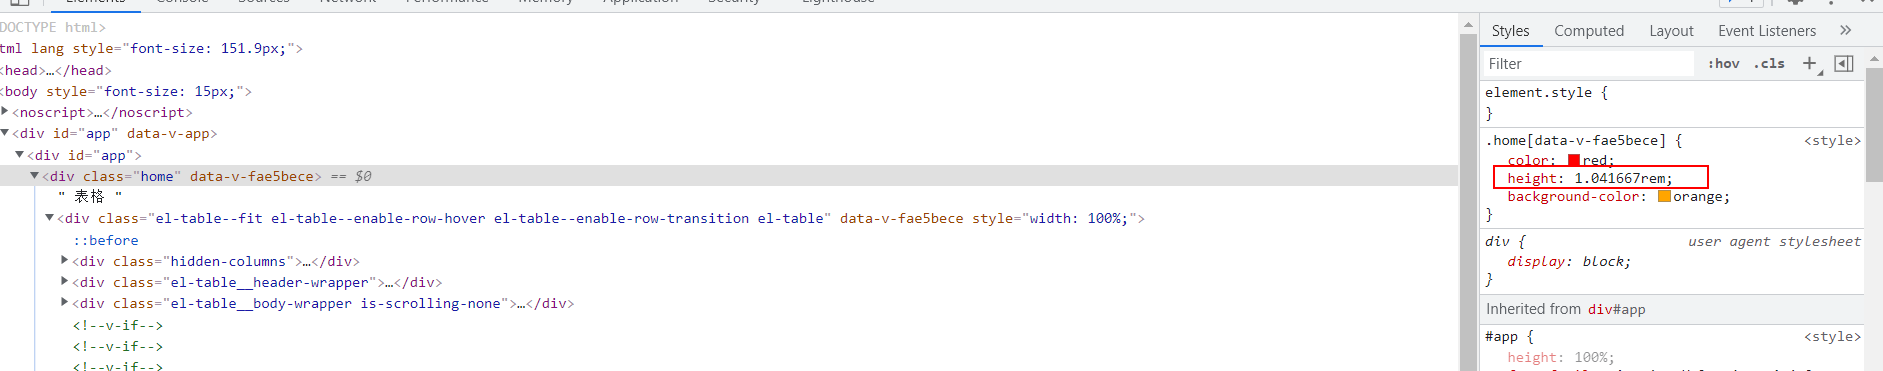
Task: Edit the height 1.041667rem value
Action: click(x=1619, y=178)
